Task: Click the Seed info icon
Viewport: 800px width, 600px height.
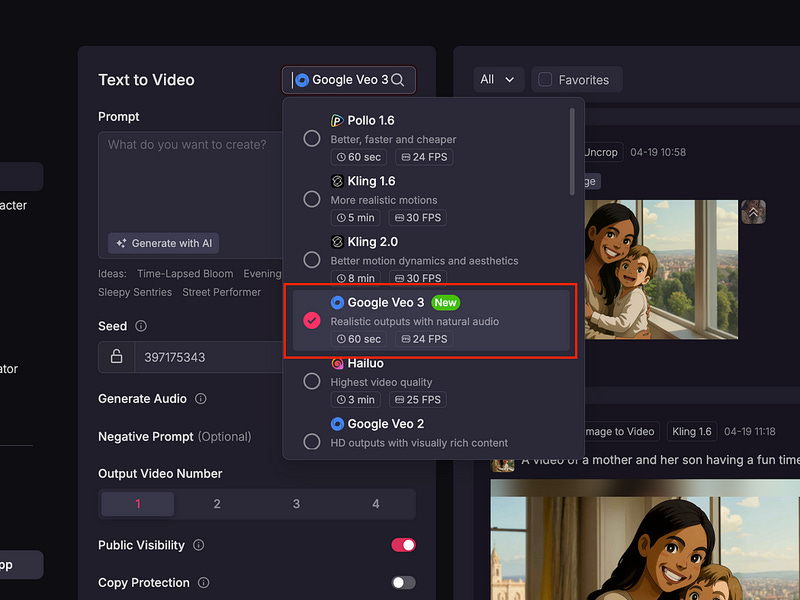Action: click(x=141, y=326)
